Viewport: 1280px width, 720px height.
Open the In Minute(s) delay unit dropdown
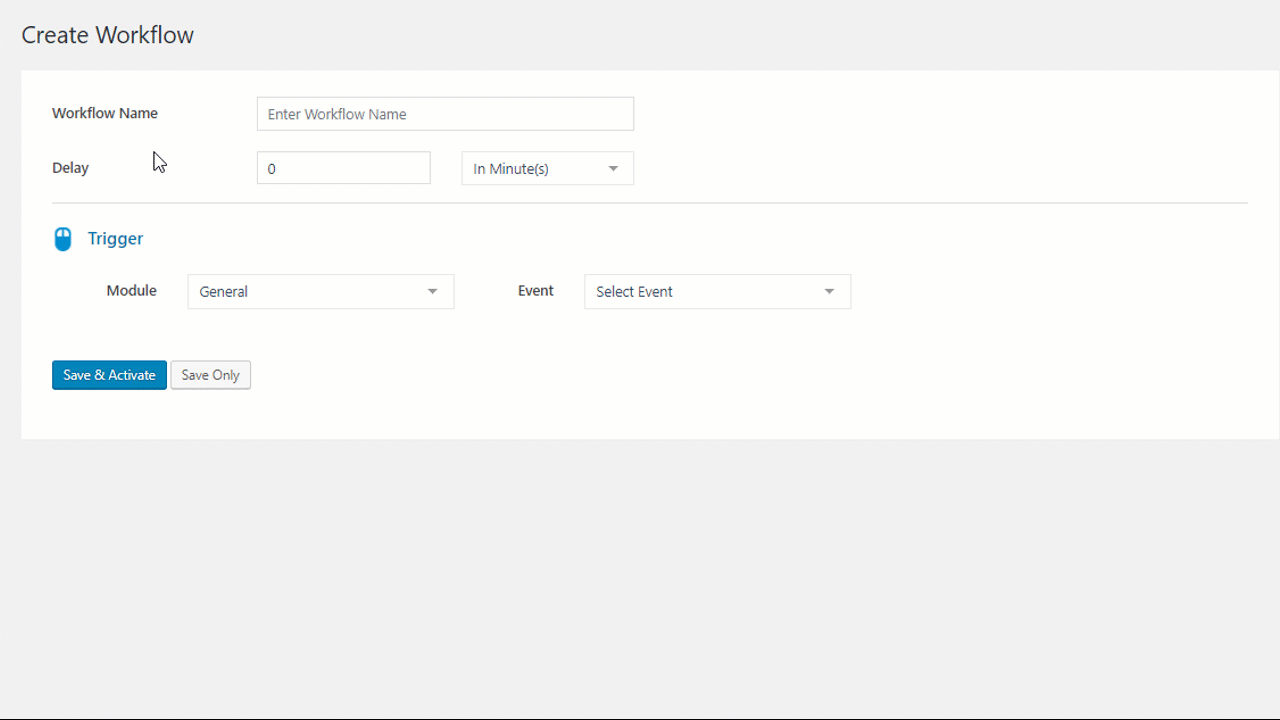coord(546,168)
